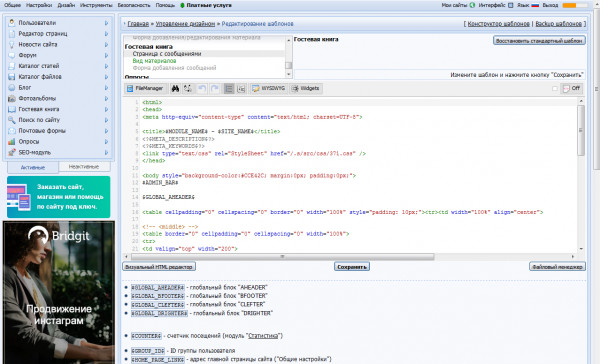Expand the Новости сайта submenu arrow

coord(106,44)
